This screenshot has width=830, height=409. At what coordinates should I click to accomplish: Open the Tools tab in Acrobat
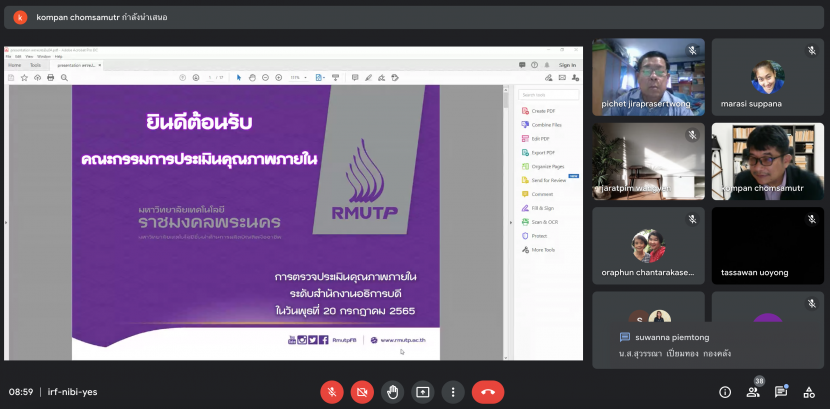pyautogui.click(x=35, y=65)
